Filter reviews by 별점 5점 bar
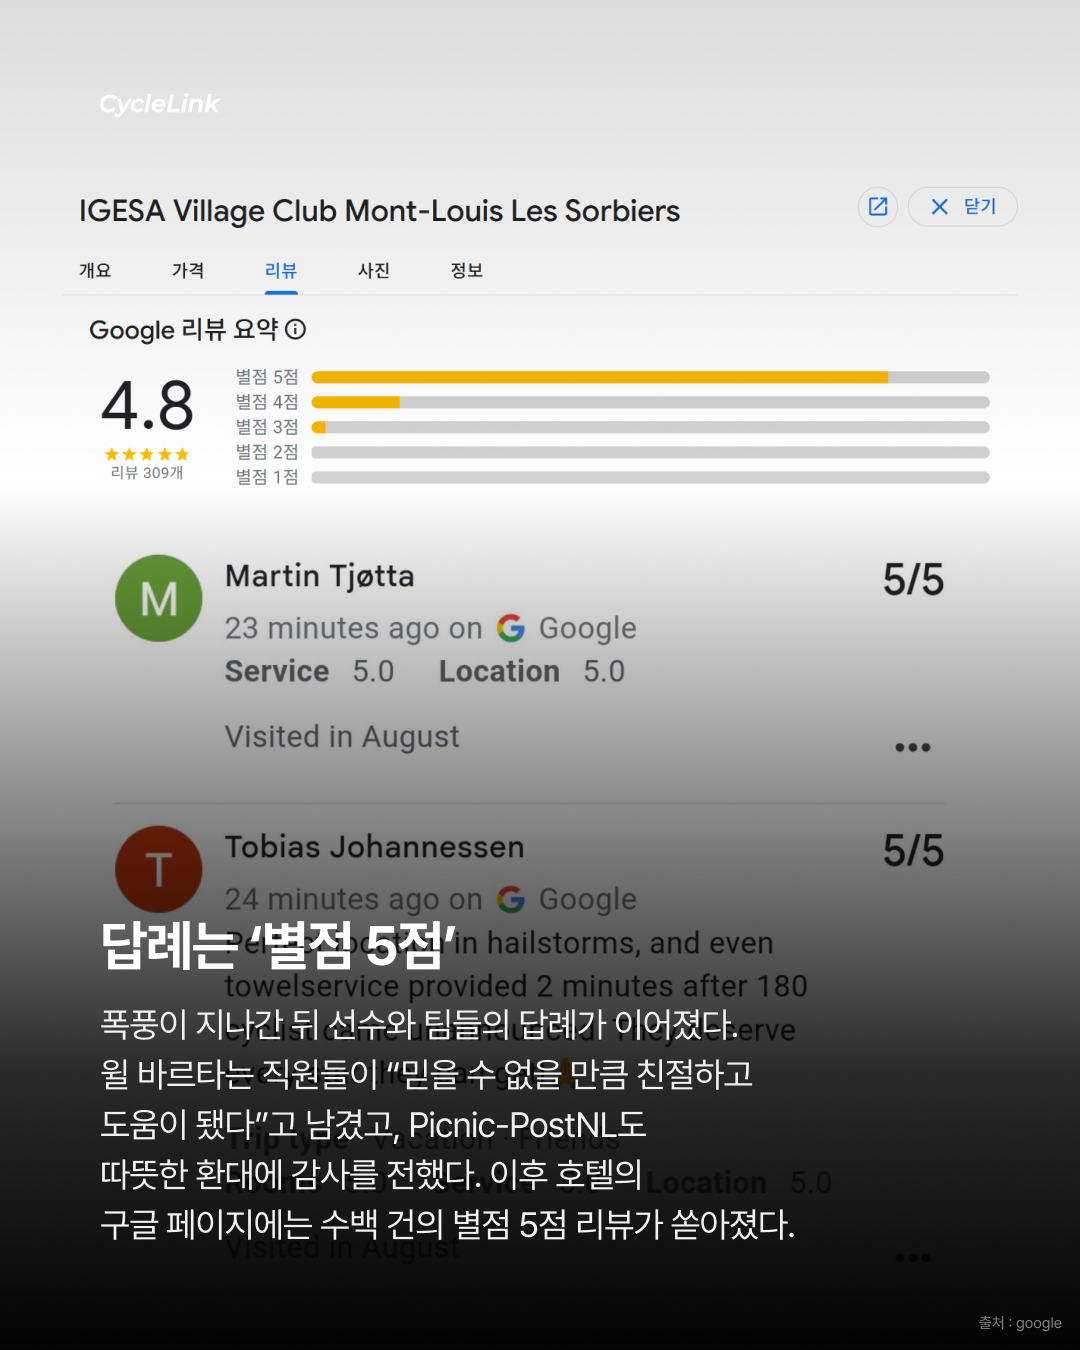Image resolution: width=1080 pixels, height=1350 pixels. click(651, 377)
